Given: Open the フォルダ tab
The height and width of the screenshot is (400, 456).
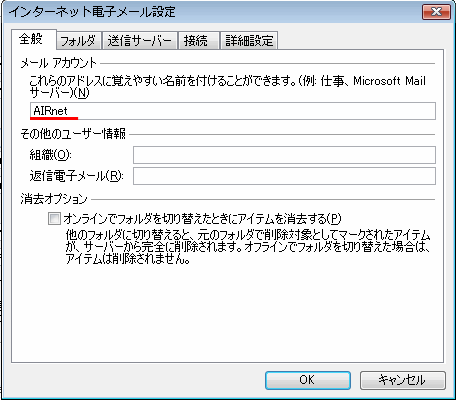Looking at the screenshot, I should (78, 41).
